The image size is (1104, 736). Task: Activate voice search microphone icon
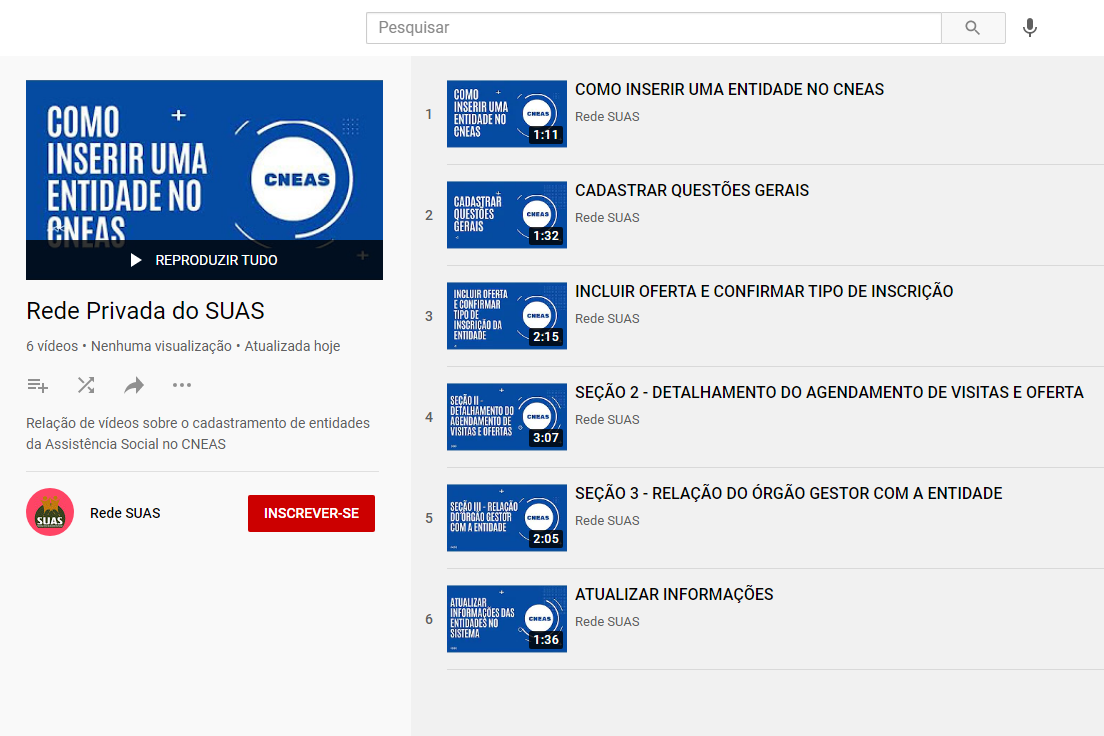click(1029, 28)
